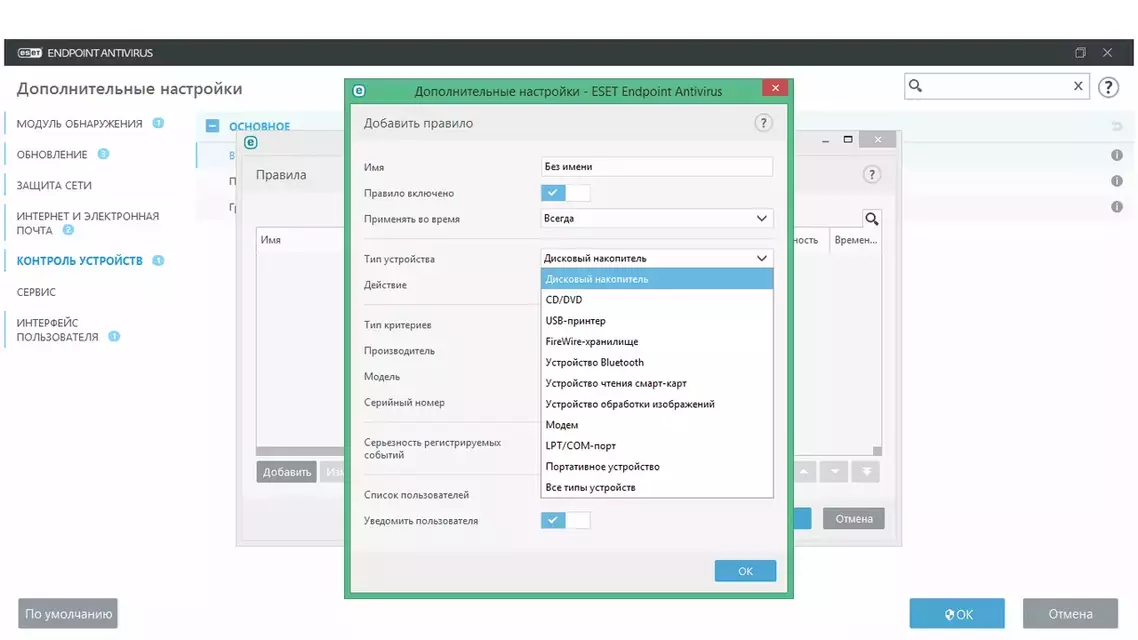Choose FireWire-хранилище option
The height and width of the screenshot is (640, 1138).
tap(657, 341)
